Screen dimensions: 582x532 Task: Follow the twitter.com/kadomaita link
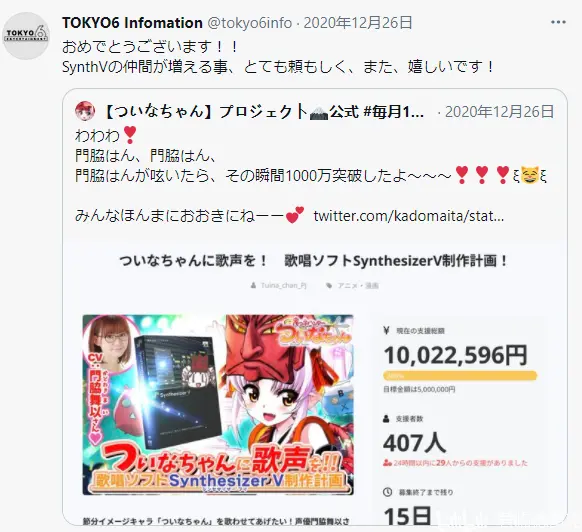pyautogui.click(x=409, y=216)
